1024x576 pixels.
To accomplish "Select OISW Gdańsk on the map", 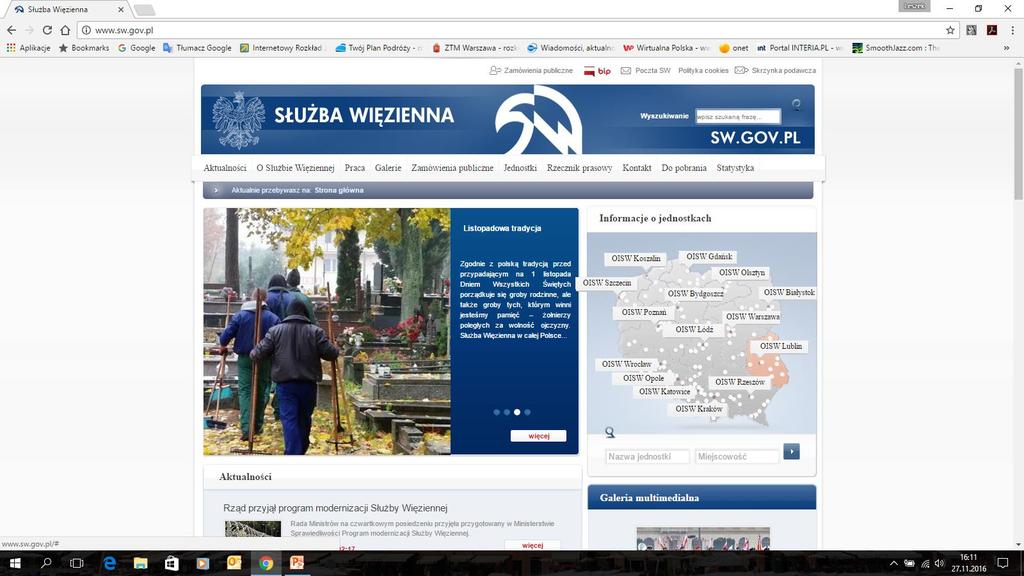I will [x=709, y=257].
